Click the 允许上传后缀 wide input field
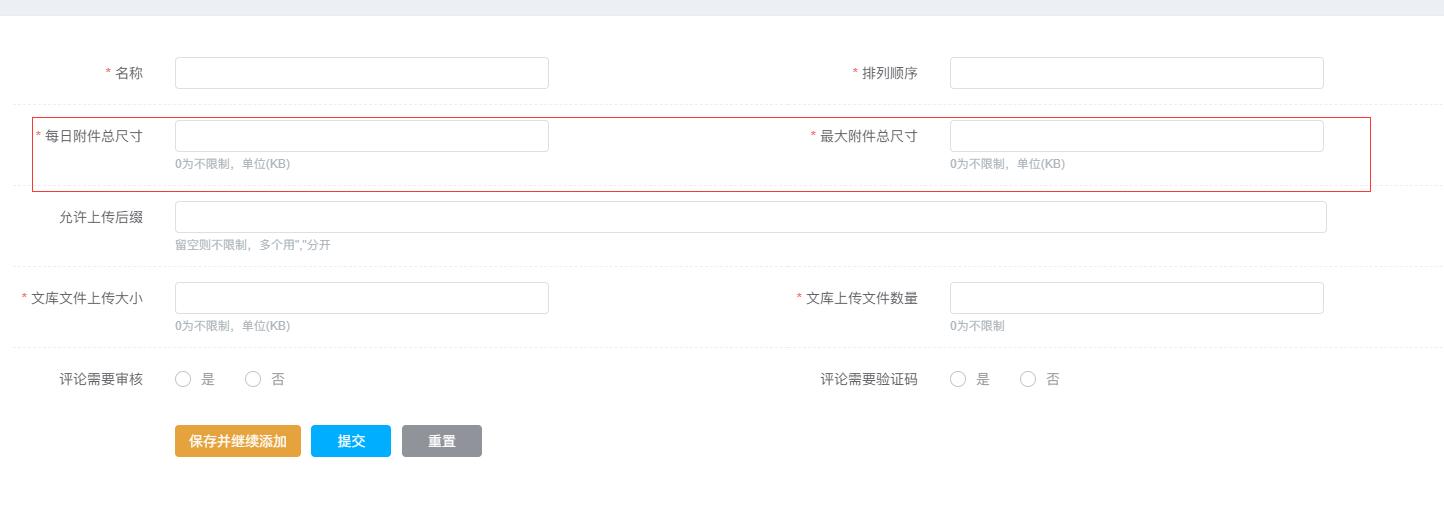1444x511 pixels. (x=750, y=217)
